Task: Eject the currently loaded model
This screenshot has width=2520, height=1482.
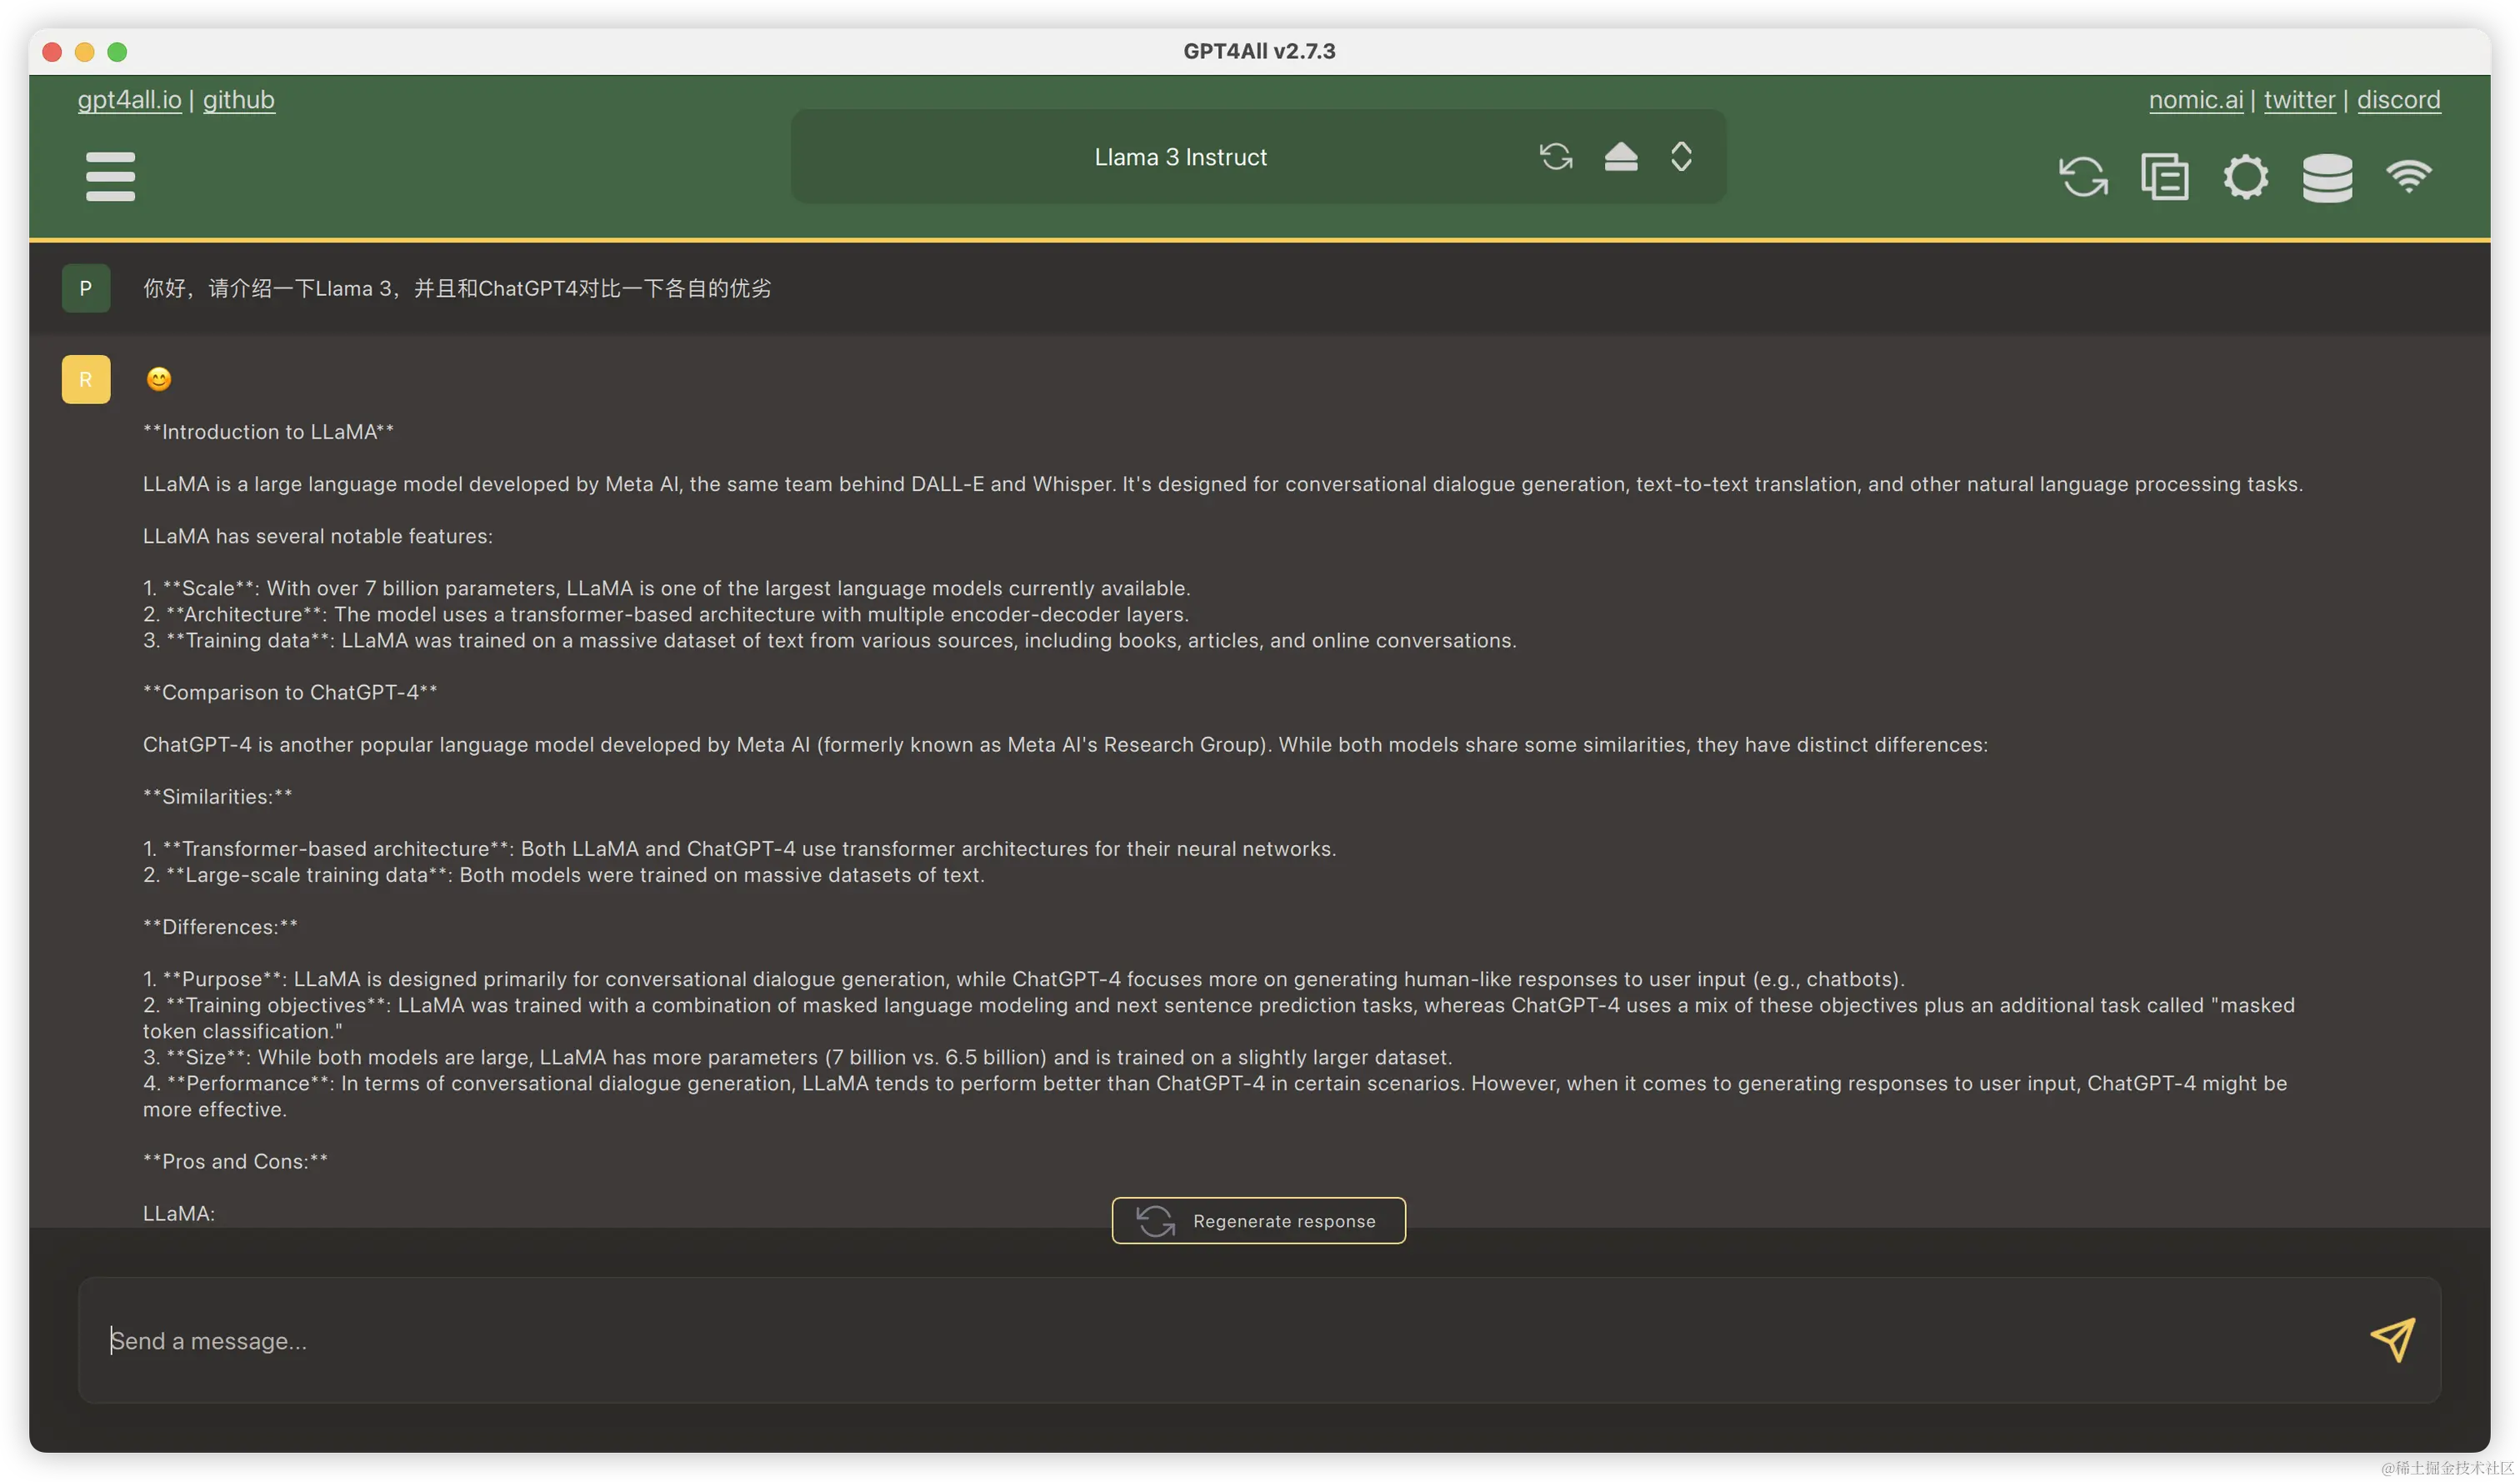Action: 1620,157
